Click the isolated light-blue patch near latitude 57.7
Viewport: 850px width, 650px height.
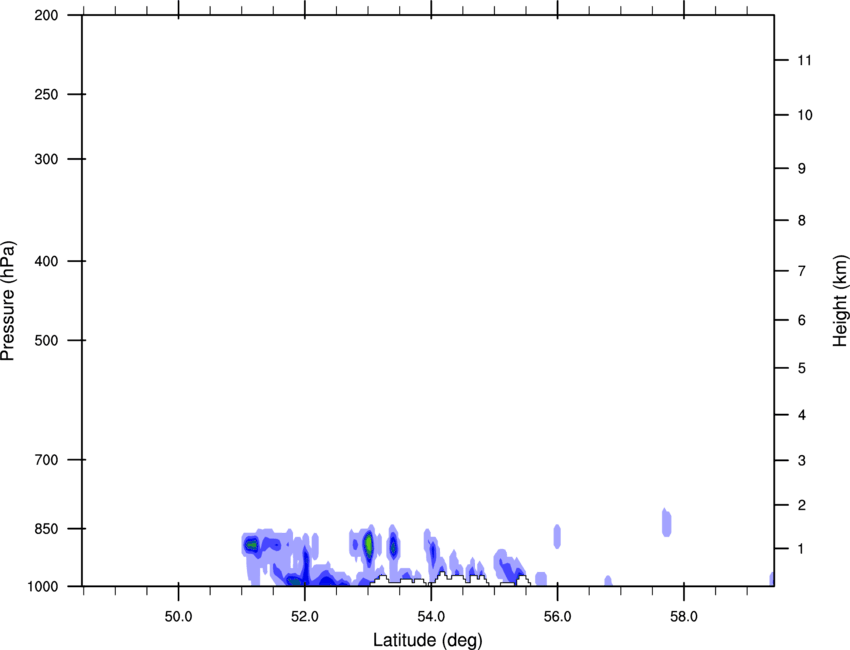(x=667, y=523)
